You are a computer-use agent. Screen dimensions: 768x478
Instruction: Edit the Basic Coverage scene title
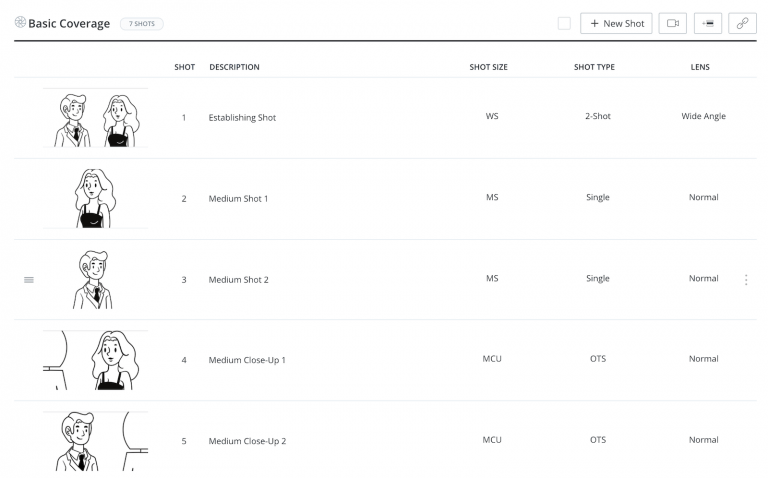coord(69,23)
